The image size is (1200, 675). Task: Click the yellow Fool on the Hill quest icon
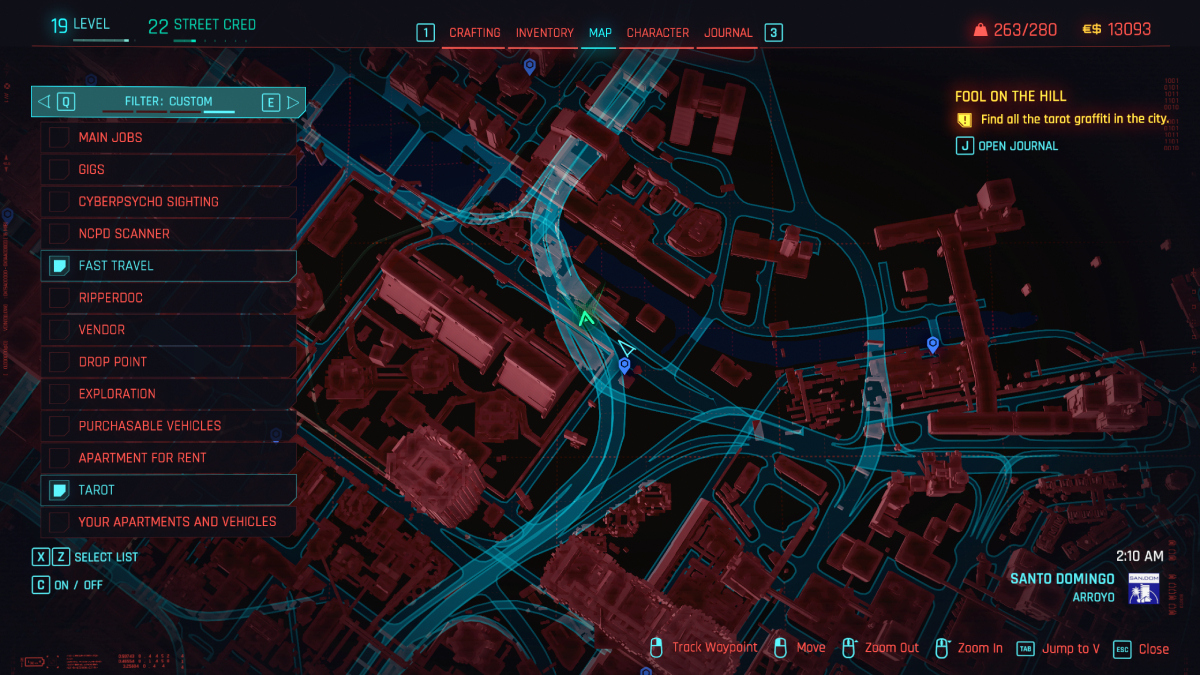tap(964, 119)
